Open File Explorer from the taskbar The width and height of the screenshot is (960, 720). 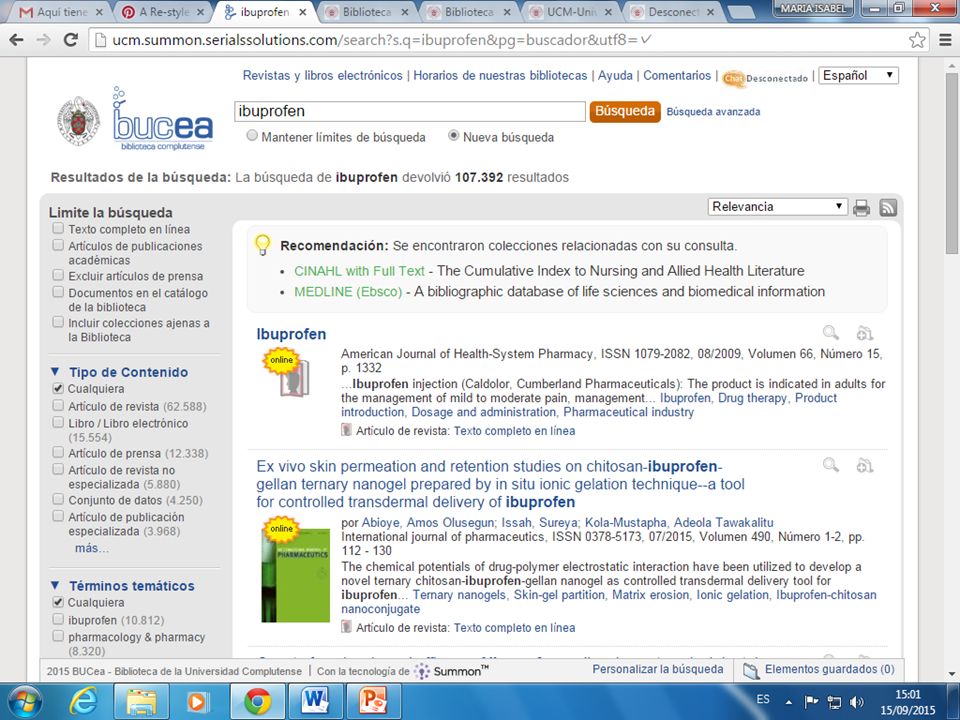[141, 702]
